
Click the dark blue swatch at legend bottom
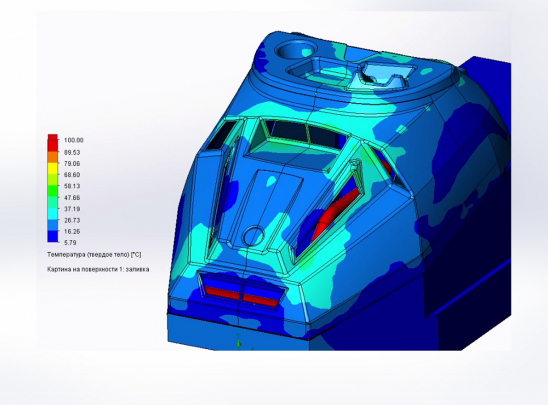tap(53, 236)
